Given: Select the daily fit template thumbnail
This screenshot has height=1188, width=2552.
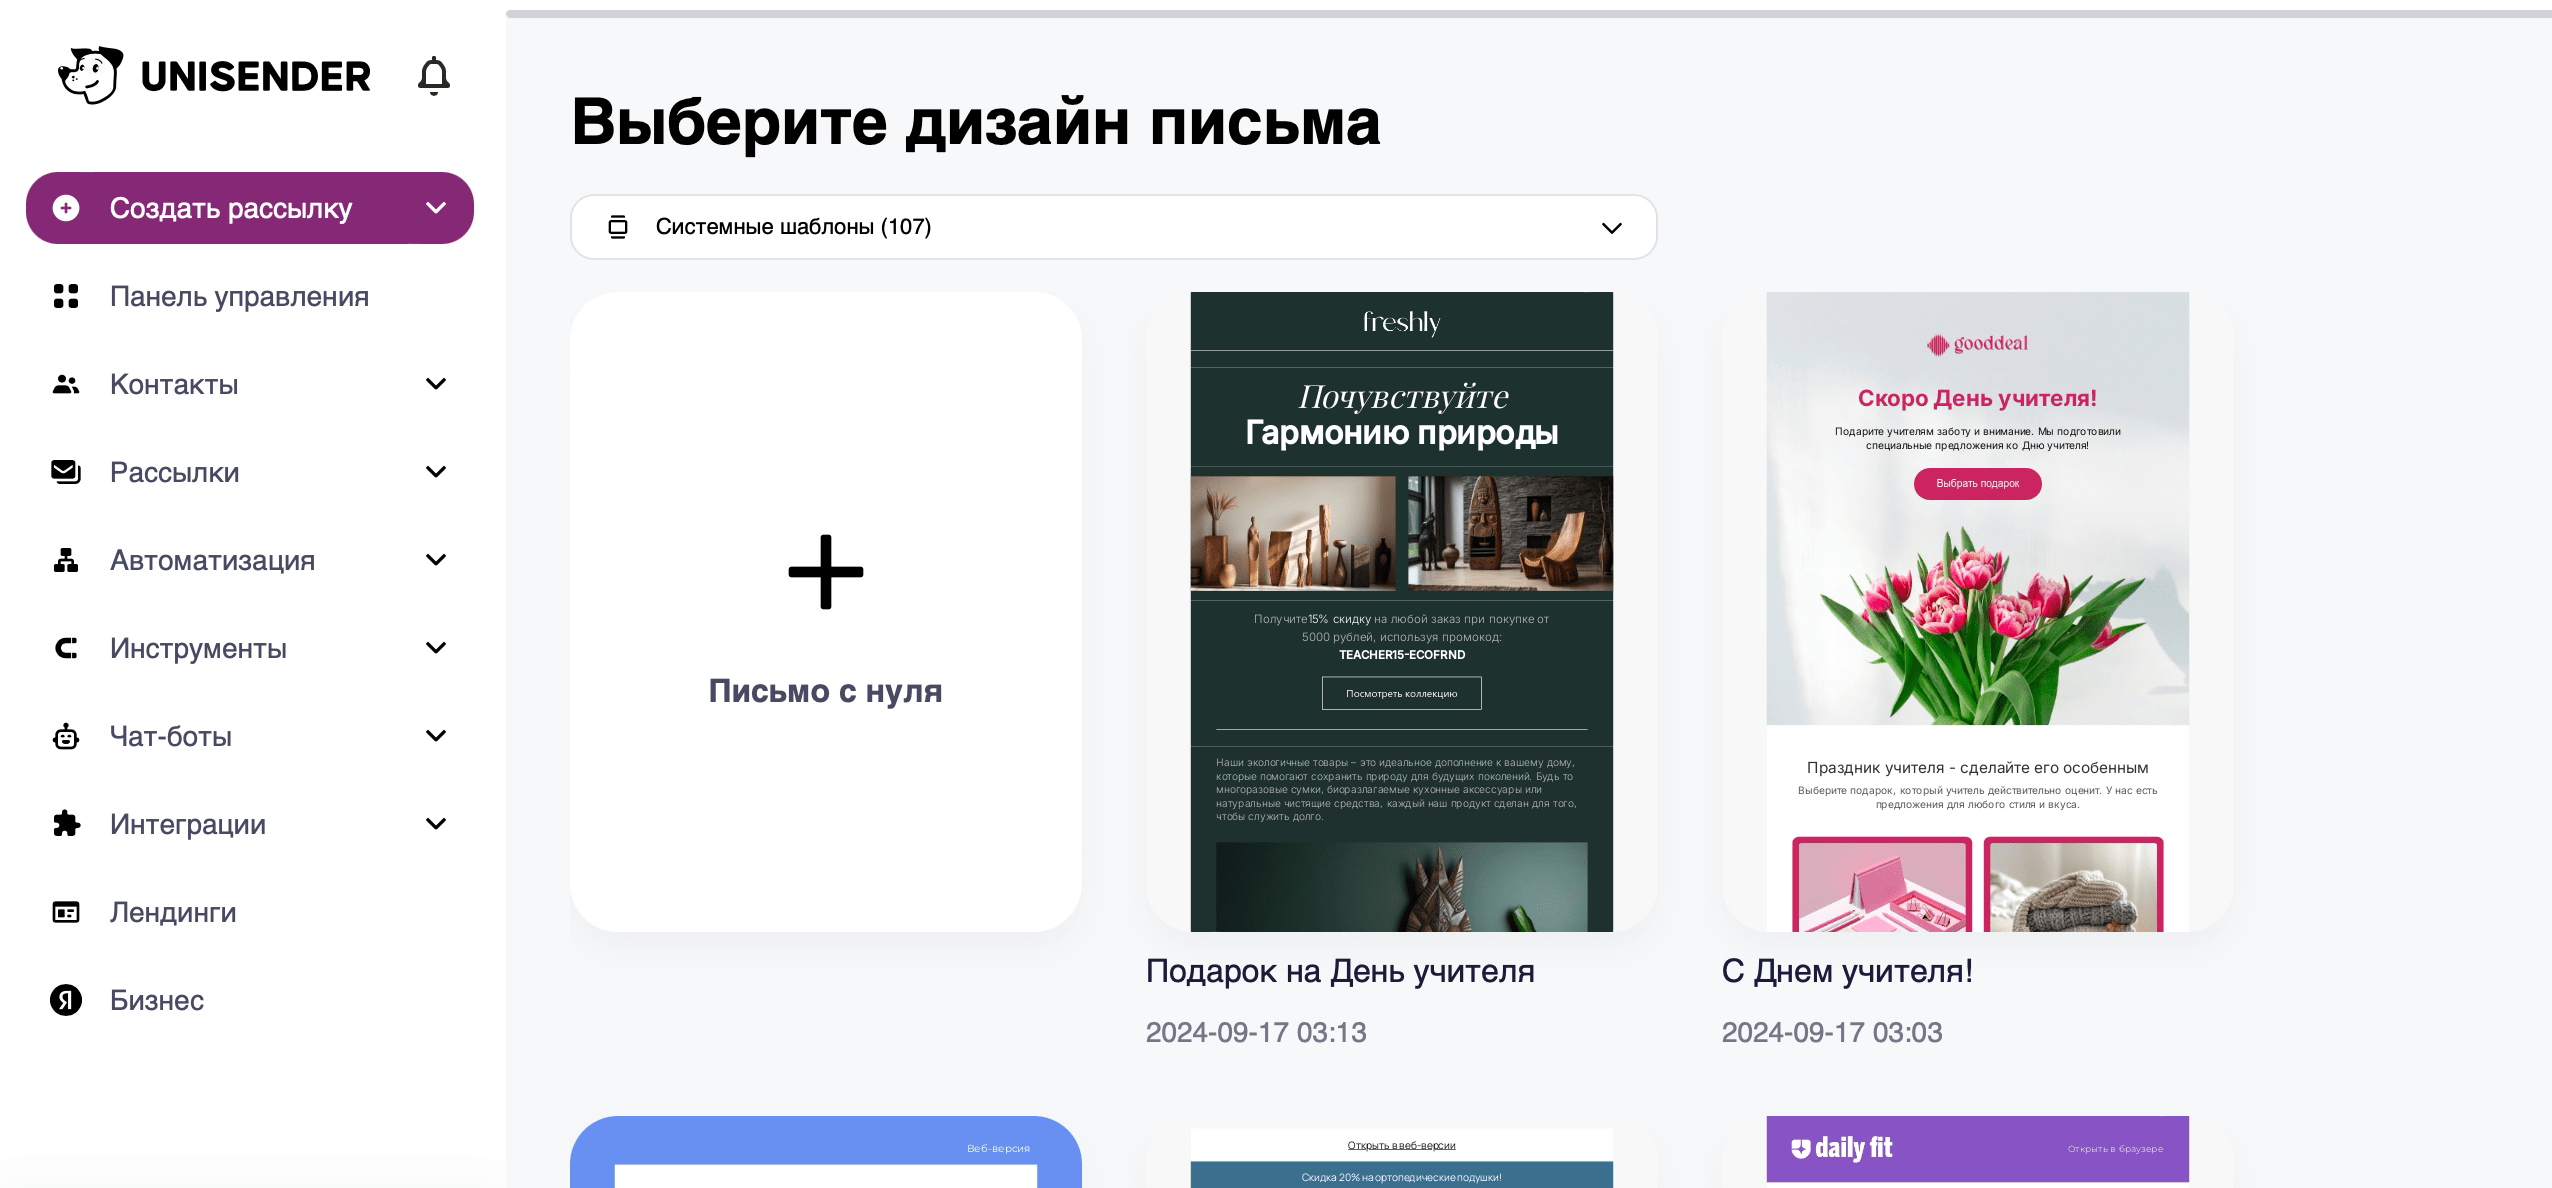Looking at the screenshot, I should [x=1978, y=1151].
